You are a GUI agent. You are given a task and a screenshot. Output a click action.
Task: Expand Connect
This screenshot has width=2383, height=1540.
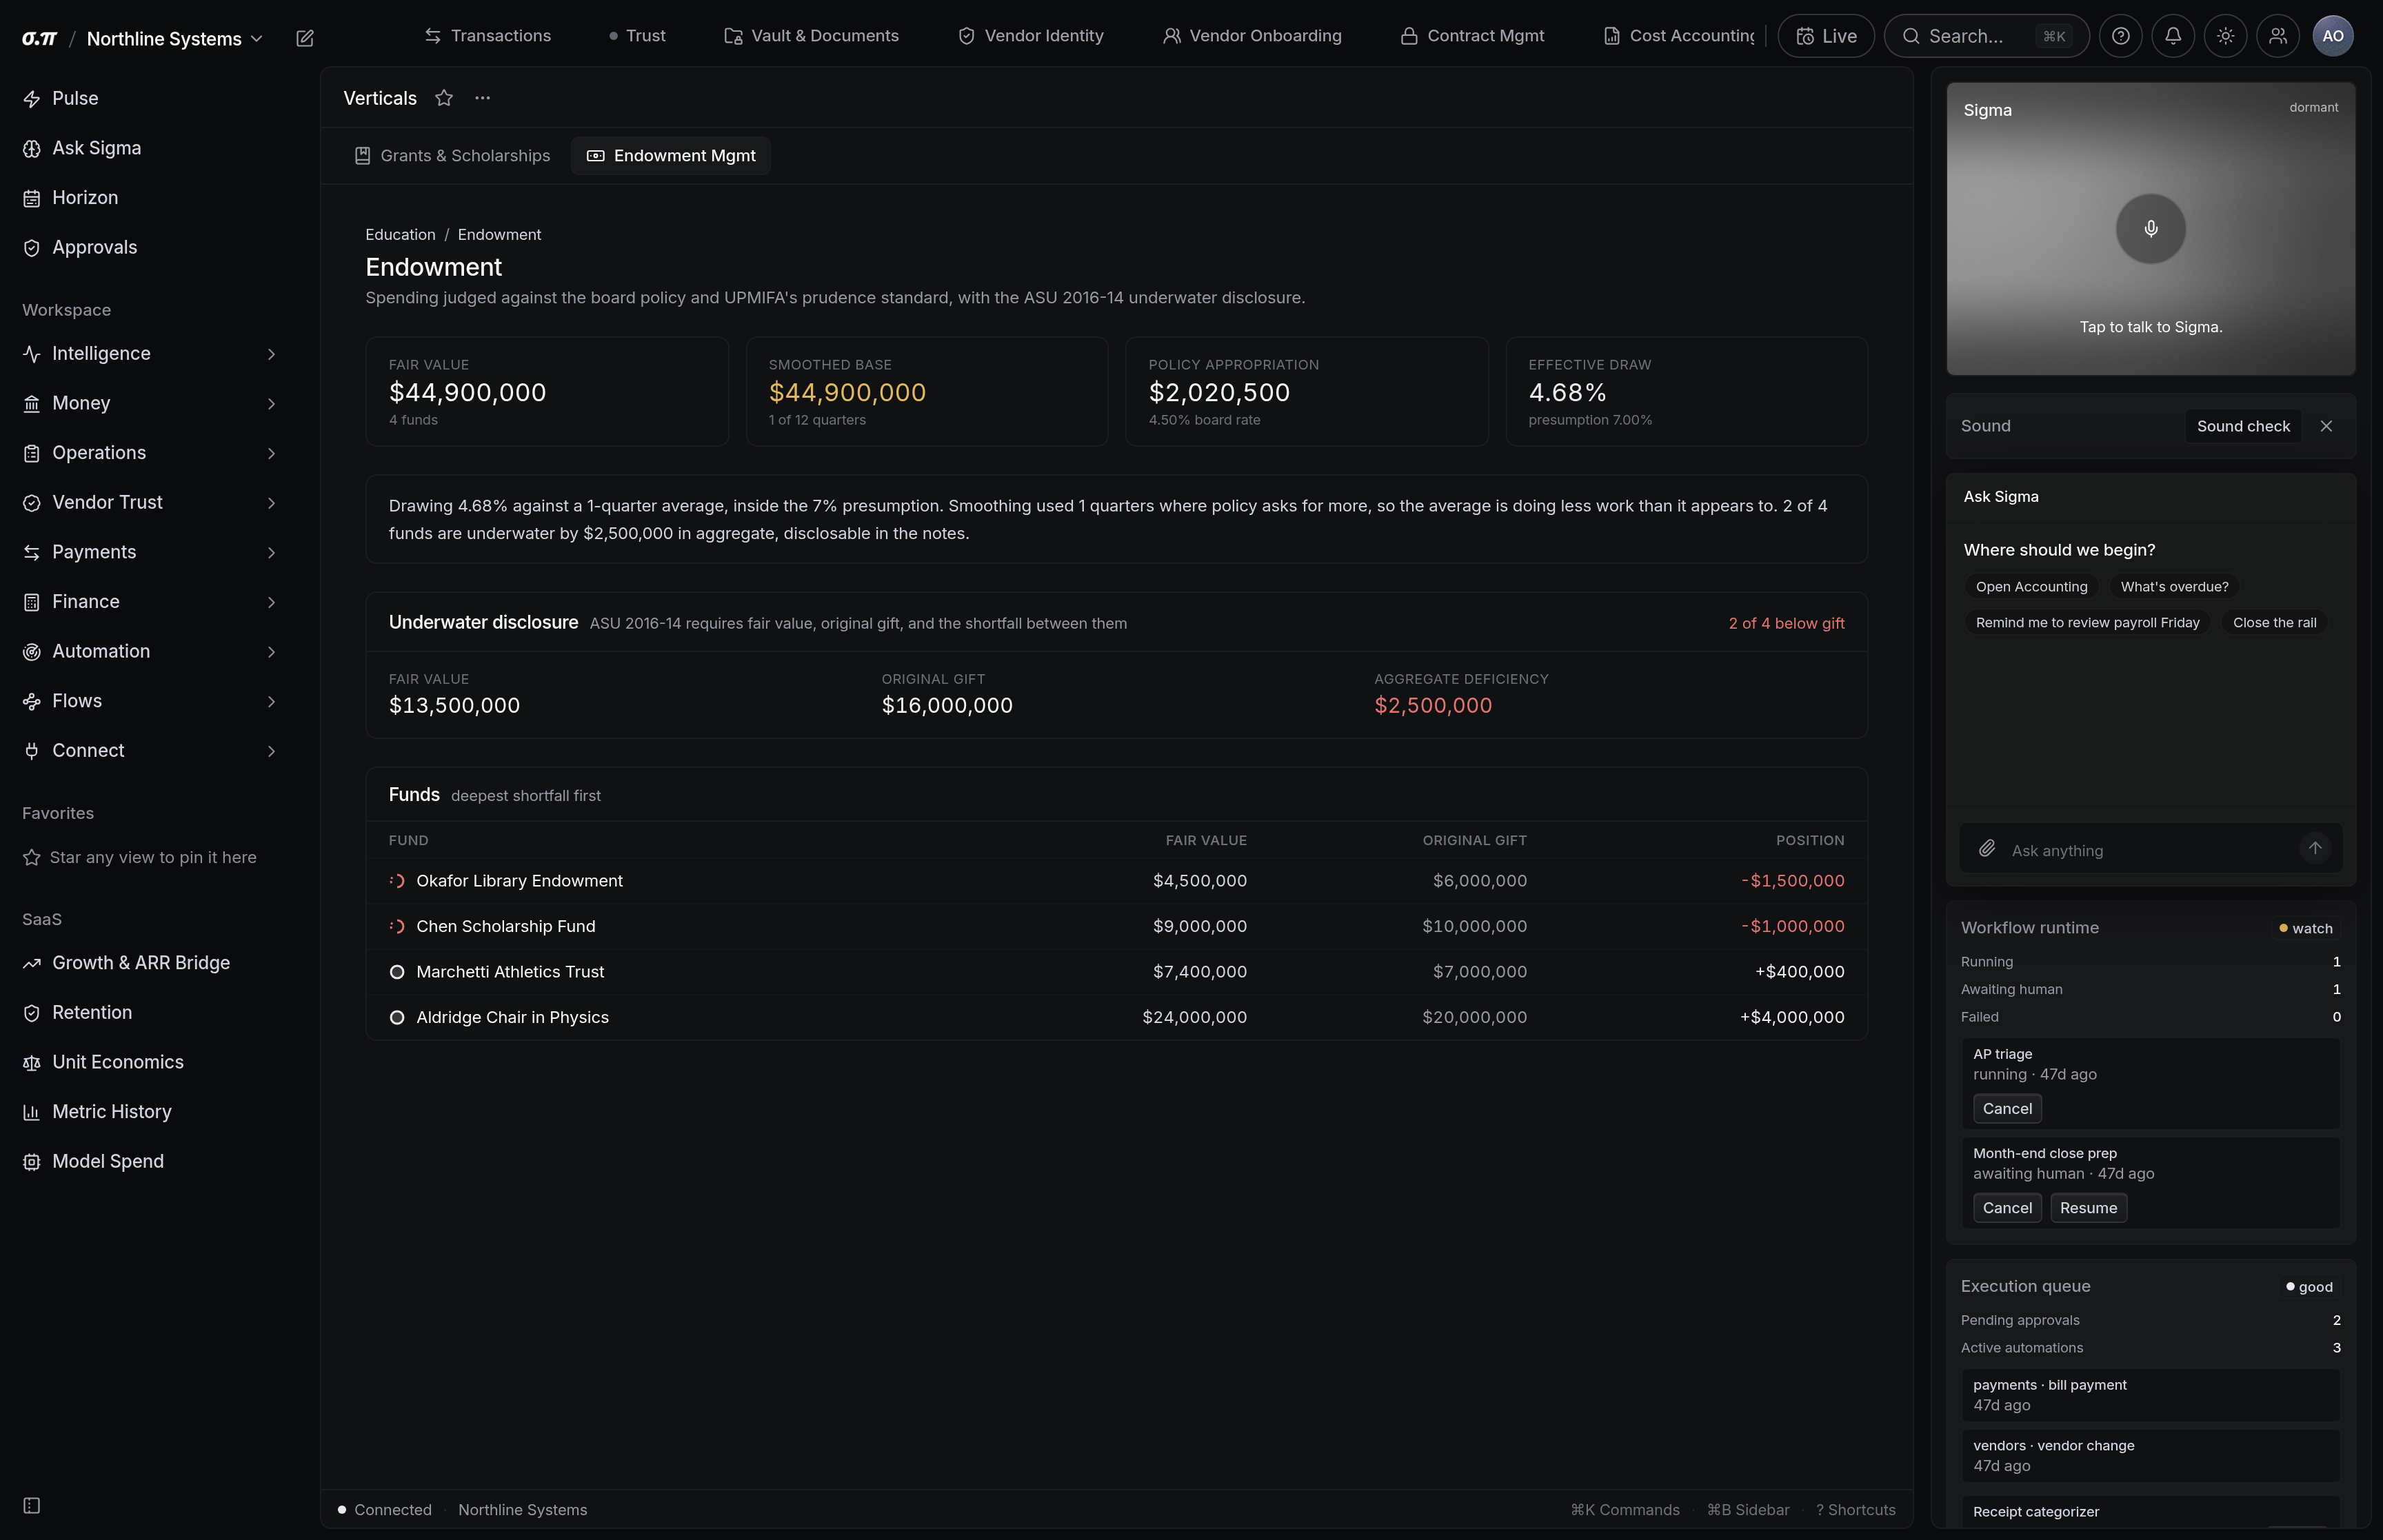pyautogui.click(x=150, y=751)
